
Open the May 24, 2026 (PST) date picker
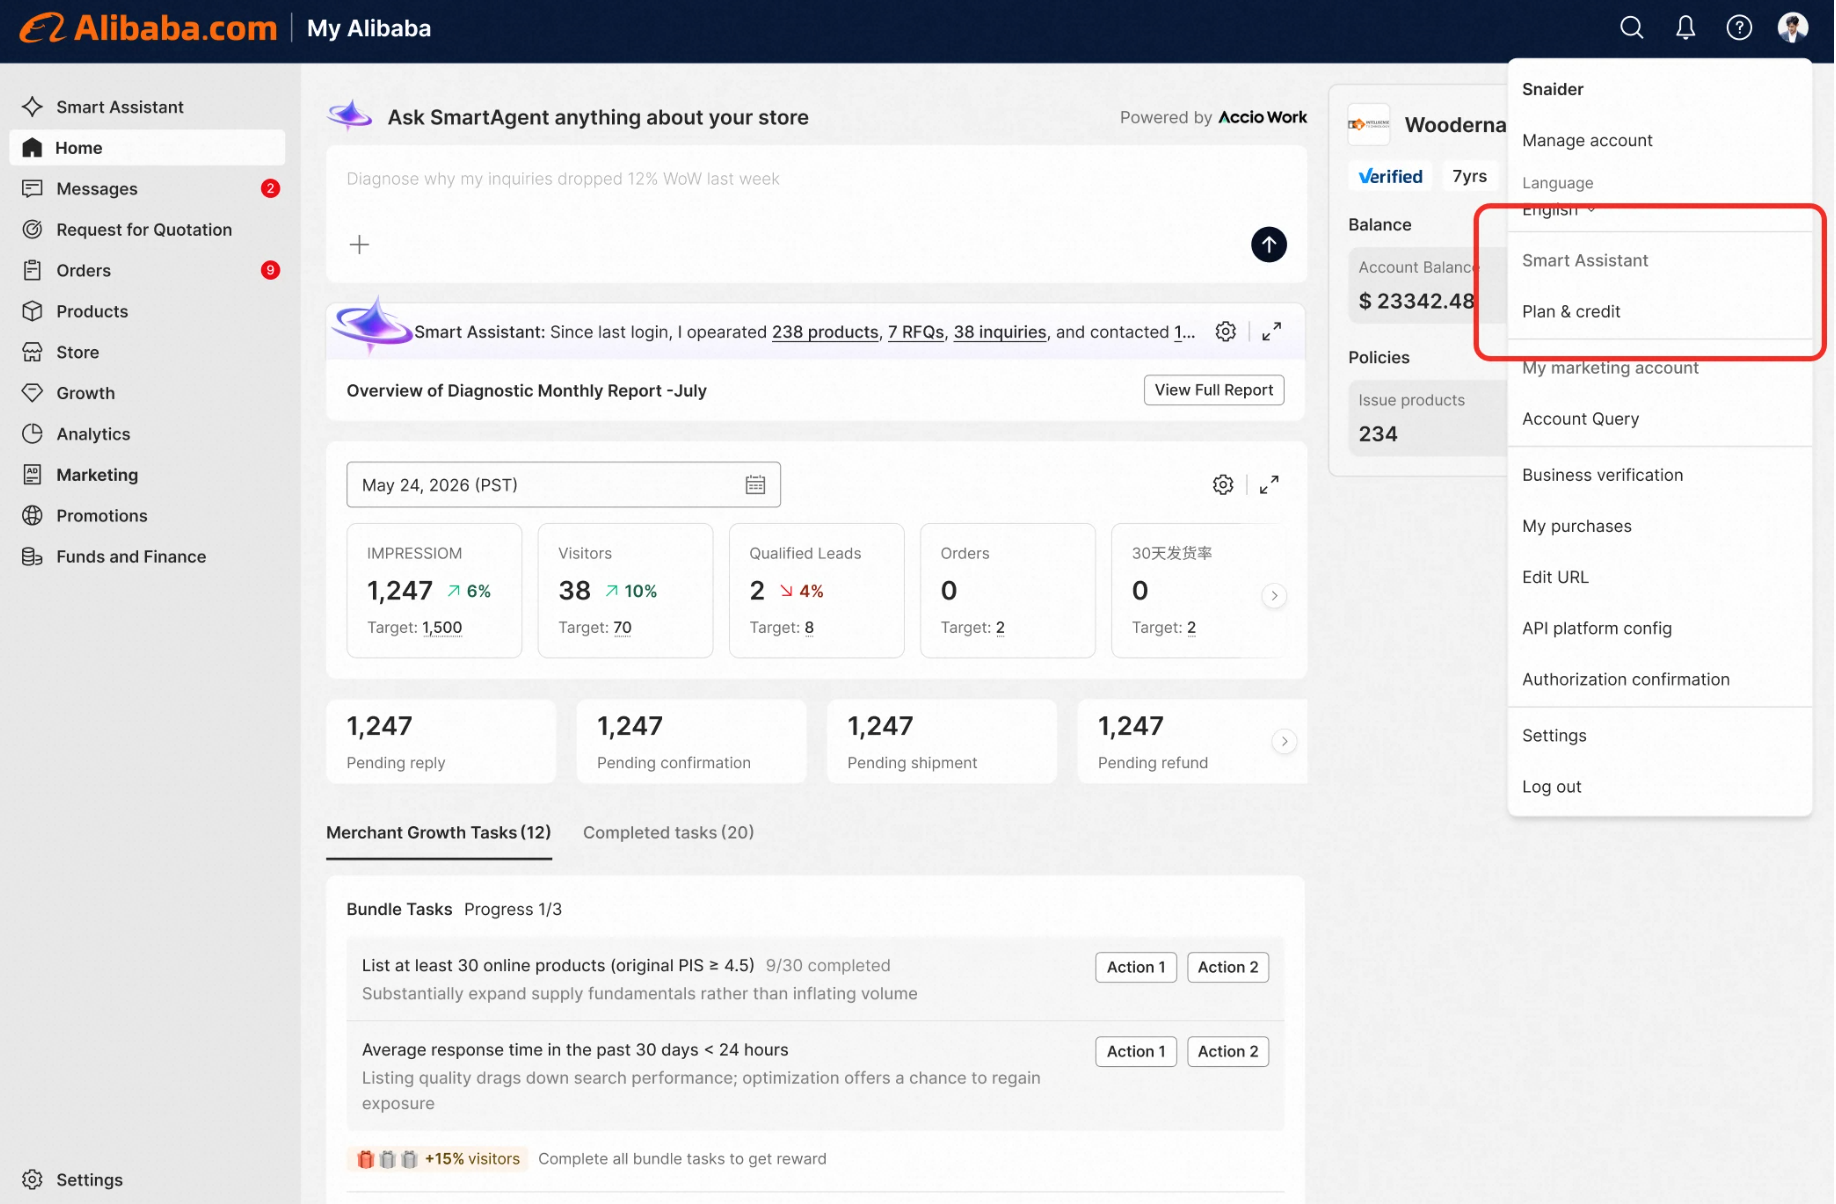pyautogui.click(x=564, y=486)
